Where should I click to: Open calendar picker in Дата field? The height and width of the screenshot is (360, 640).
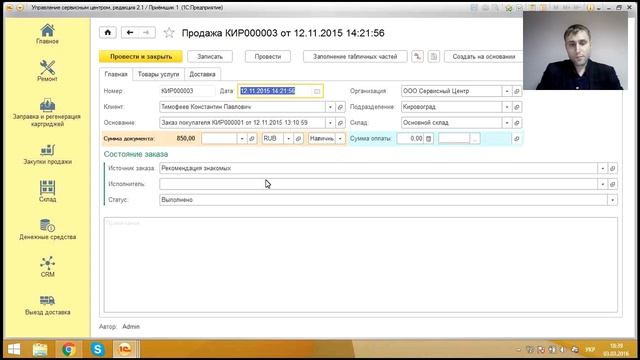pyautogui.click(x=317, y=91)
